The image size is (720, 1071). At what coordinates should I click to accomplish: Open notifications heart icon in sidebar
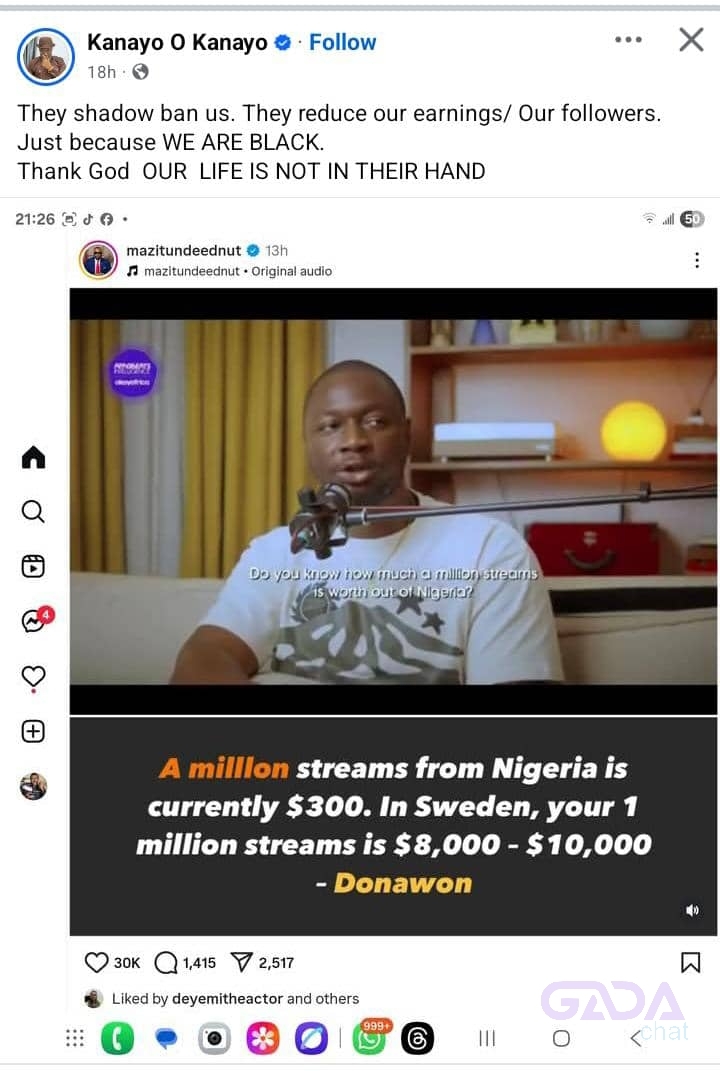pyautogui.click(x=33, y=677)
